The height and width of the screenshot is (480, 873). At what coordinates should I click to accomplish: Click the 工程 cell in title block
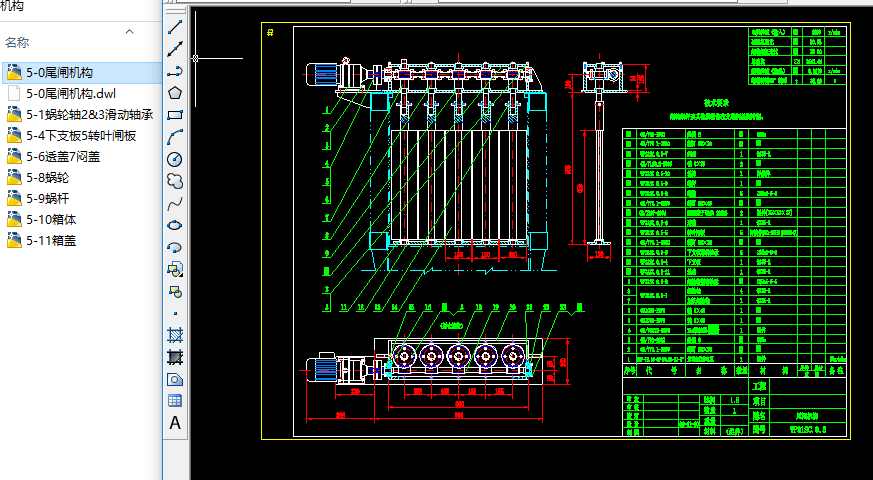click(x=759, y=386)
